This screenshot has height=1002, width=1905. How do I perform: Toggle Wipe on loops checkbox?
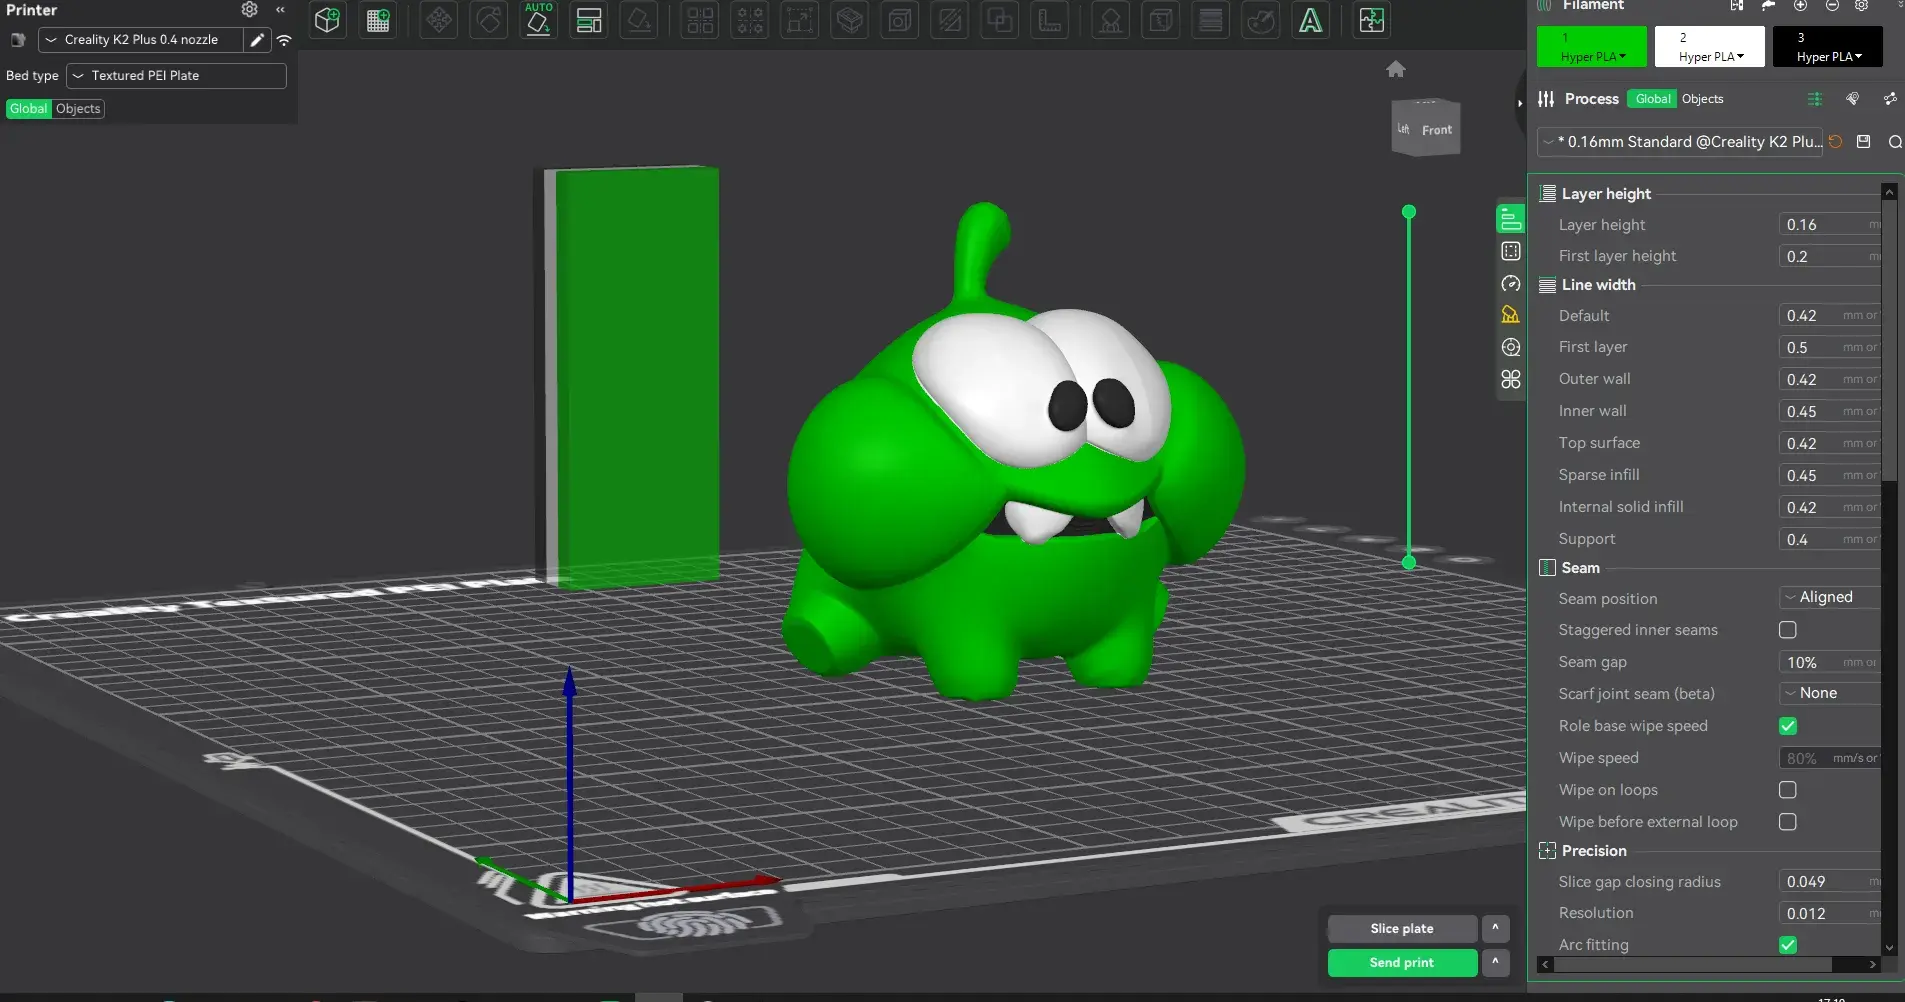click(1788, 790)
